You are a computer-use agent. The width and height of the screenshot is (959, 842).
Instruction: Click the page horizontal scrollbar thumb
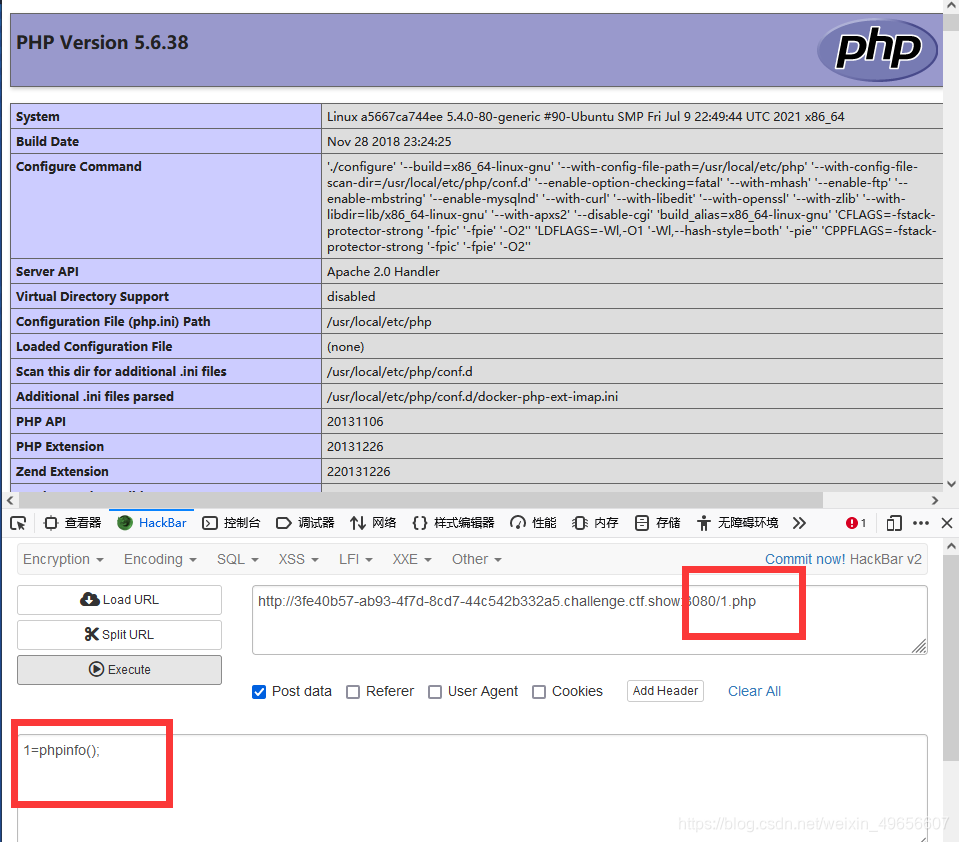click(420, 500)
